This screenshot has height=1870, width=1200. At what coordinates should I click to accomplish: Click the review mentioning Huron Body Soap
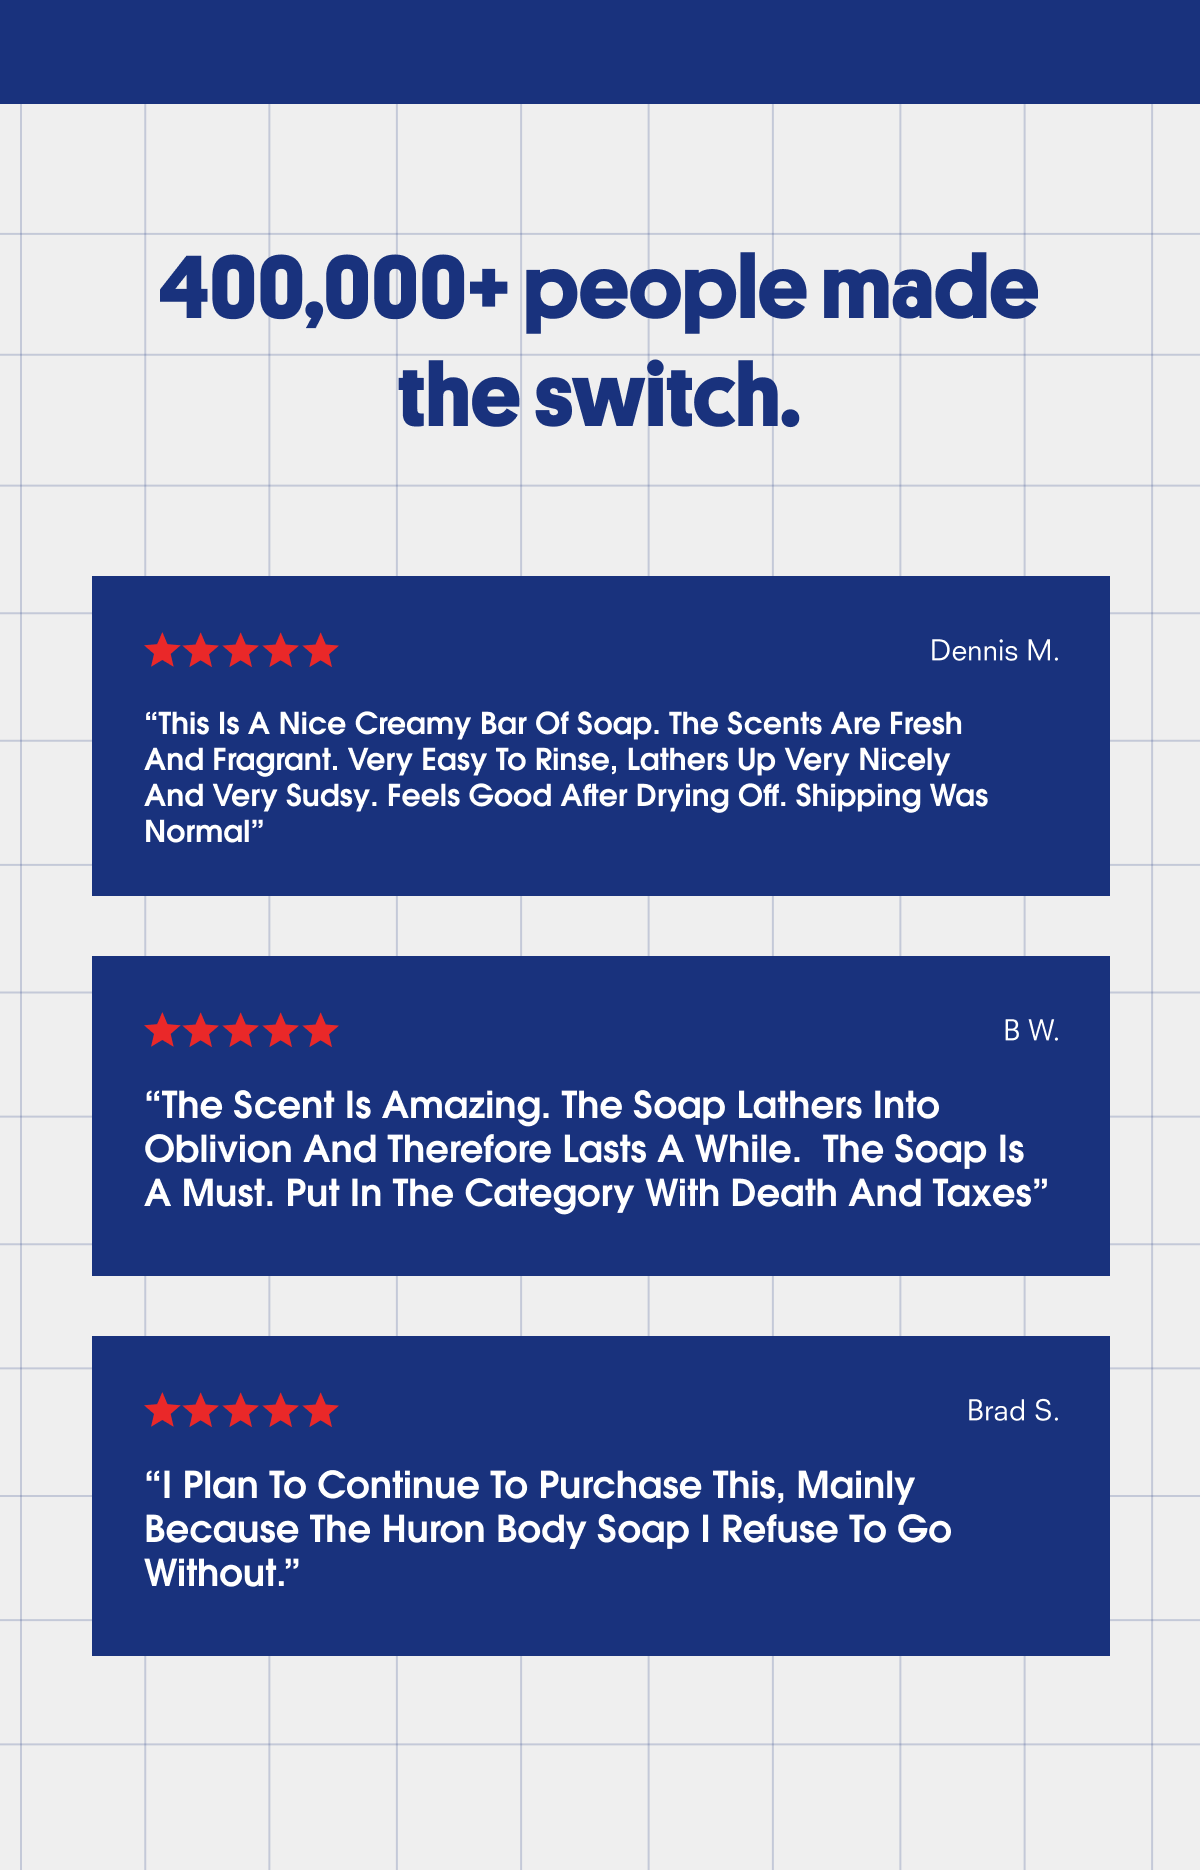click(x=548, y=1529)
